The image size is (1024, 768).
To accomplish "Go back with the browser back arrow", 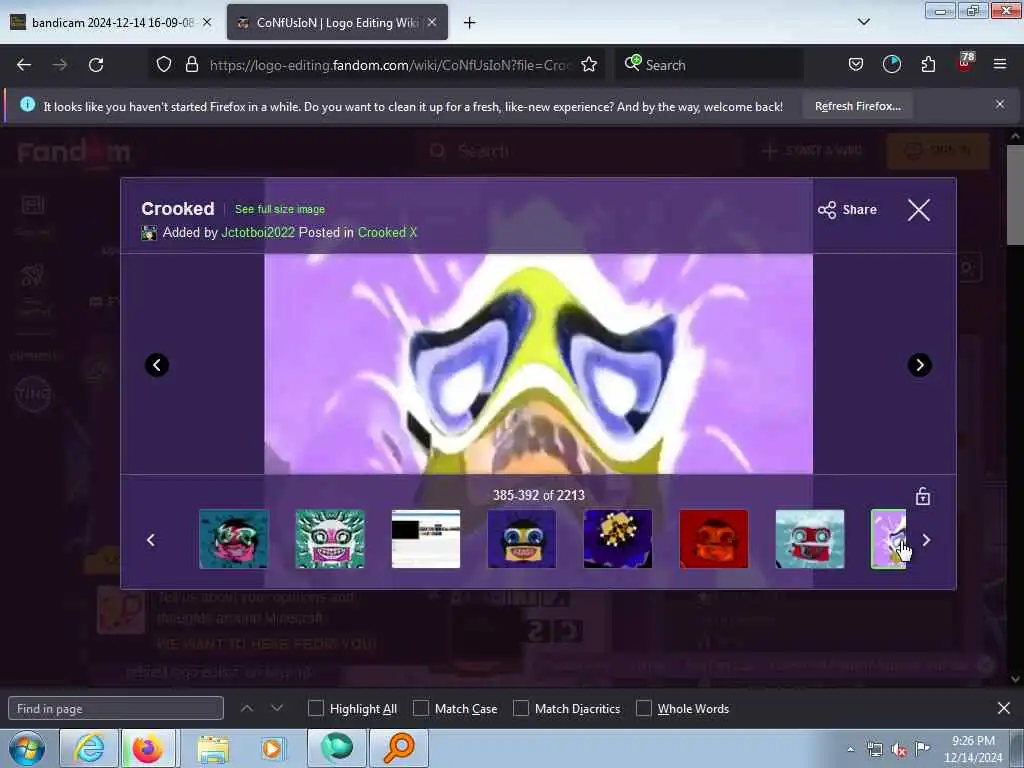I will [24, 65].
